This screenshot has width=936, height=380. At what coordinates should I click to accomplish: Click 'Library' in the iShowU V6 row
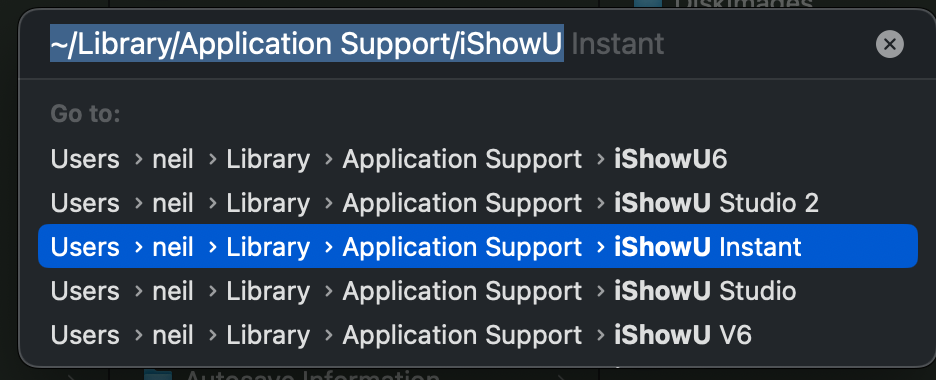click(268, 335)
